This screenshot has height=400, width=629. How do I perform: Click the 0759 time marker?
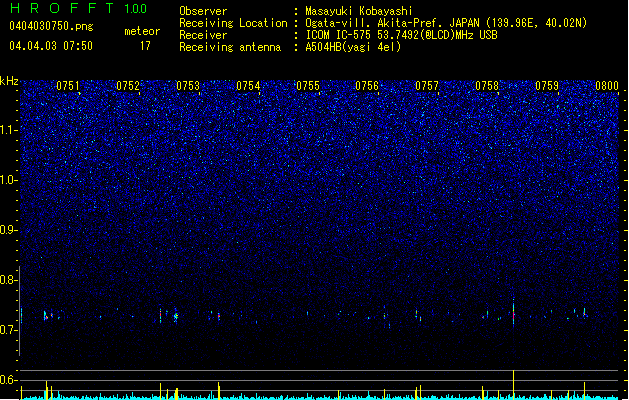coord(547,86)
